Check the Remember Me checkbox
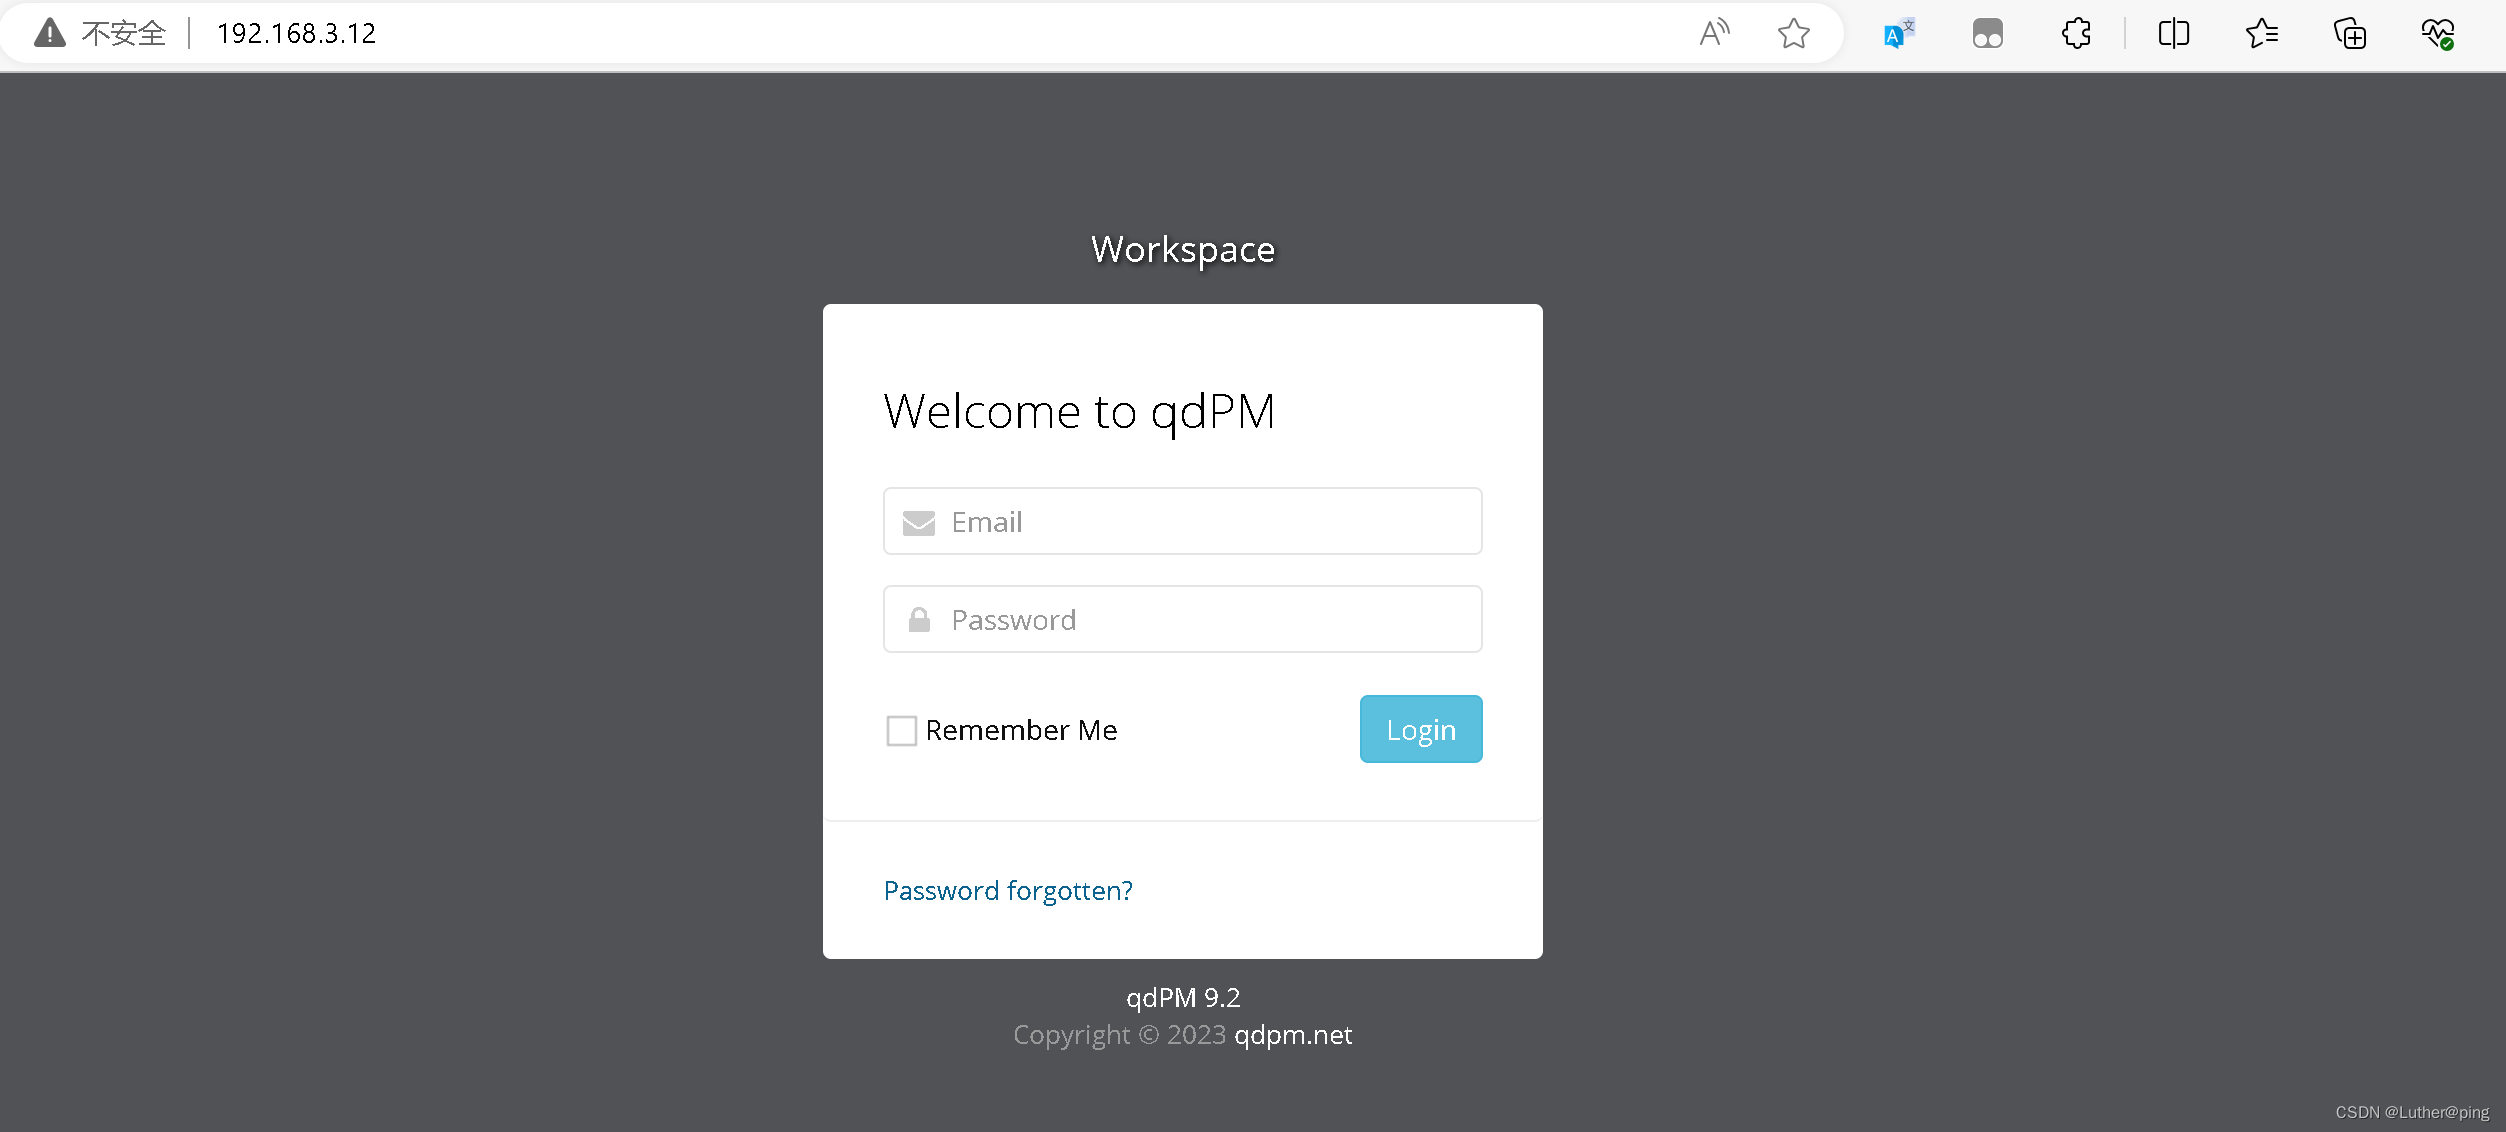Image resolution: width=2506 pixels, height=1132 pixels. [901, 730]
